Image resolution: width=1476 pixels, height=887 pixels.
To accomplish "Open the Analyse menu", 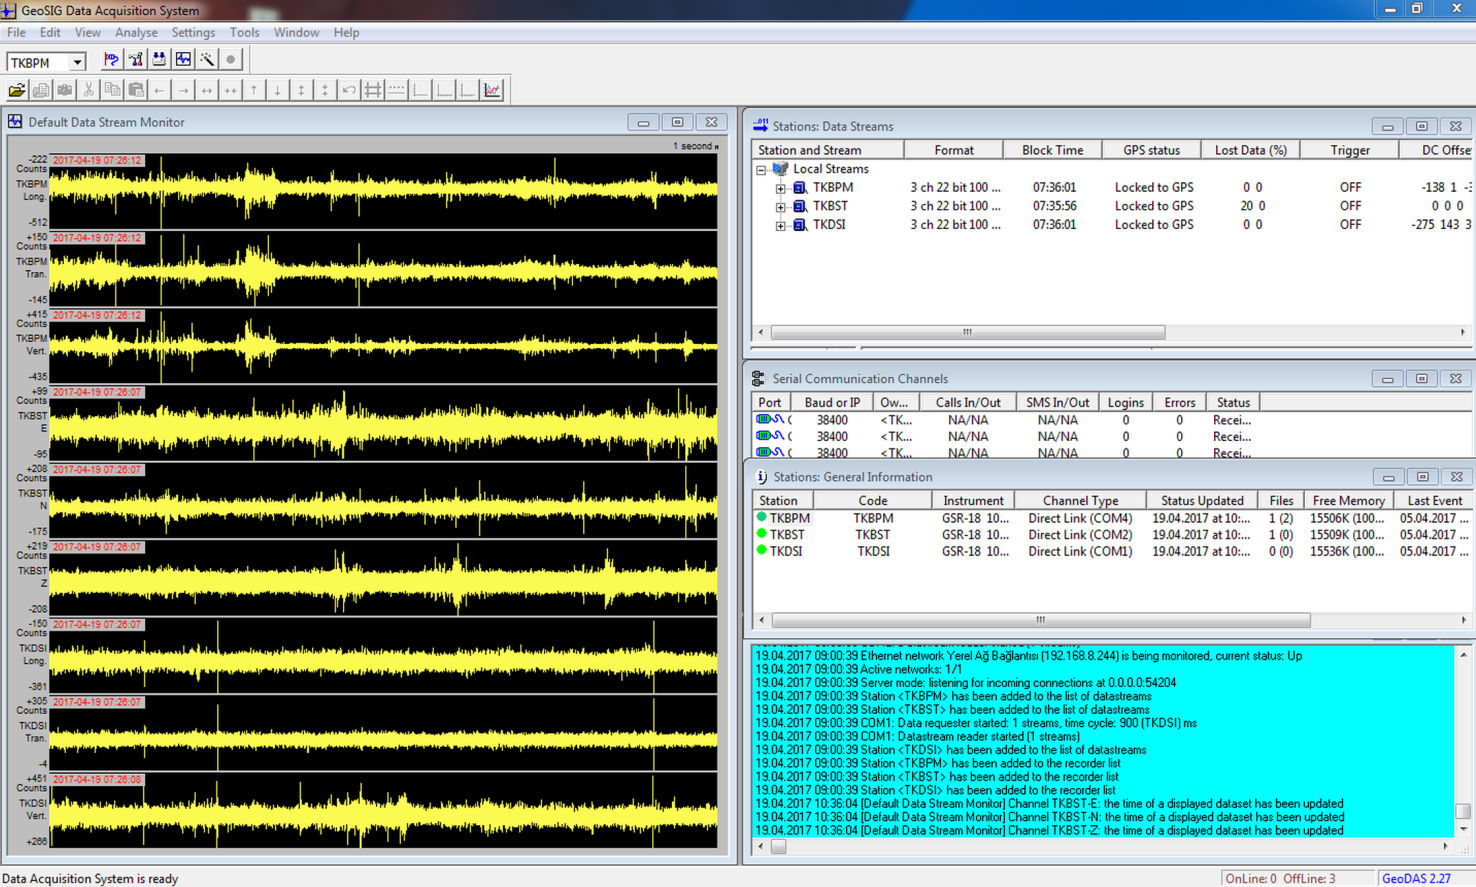I will coord(136,32).
